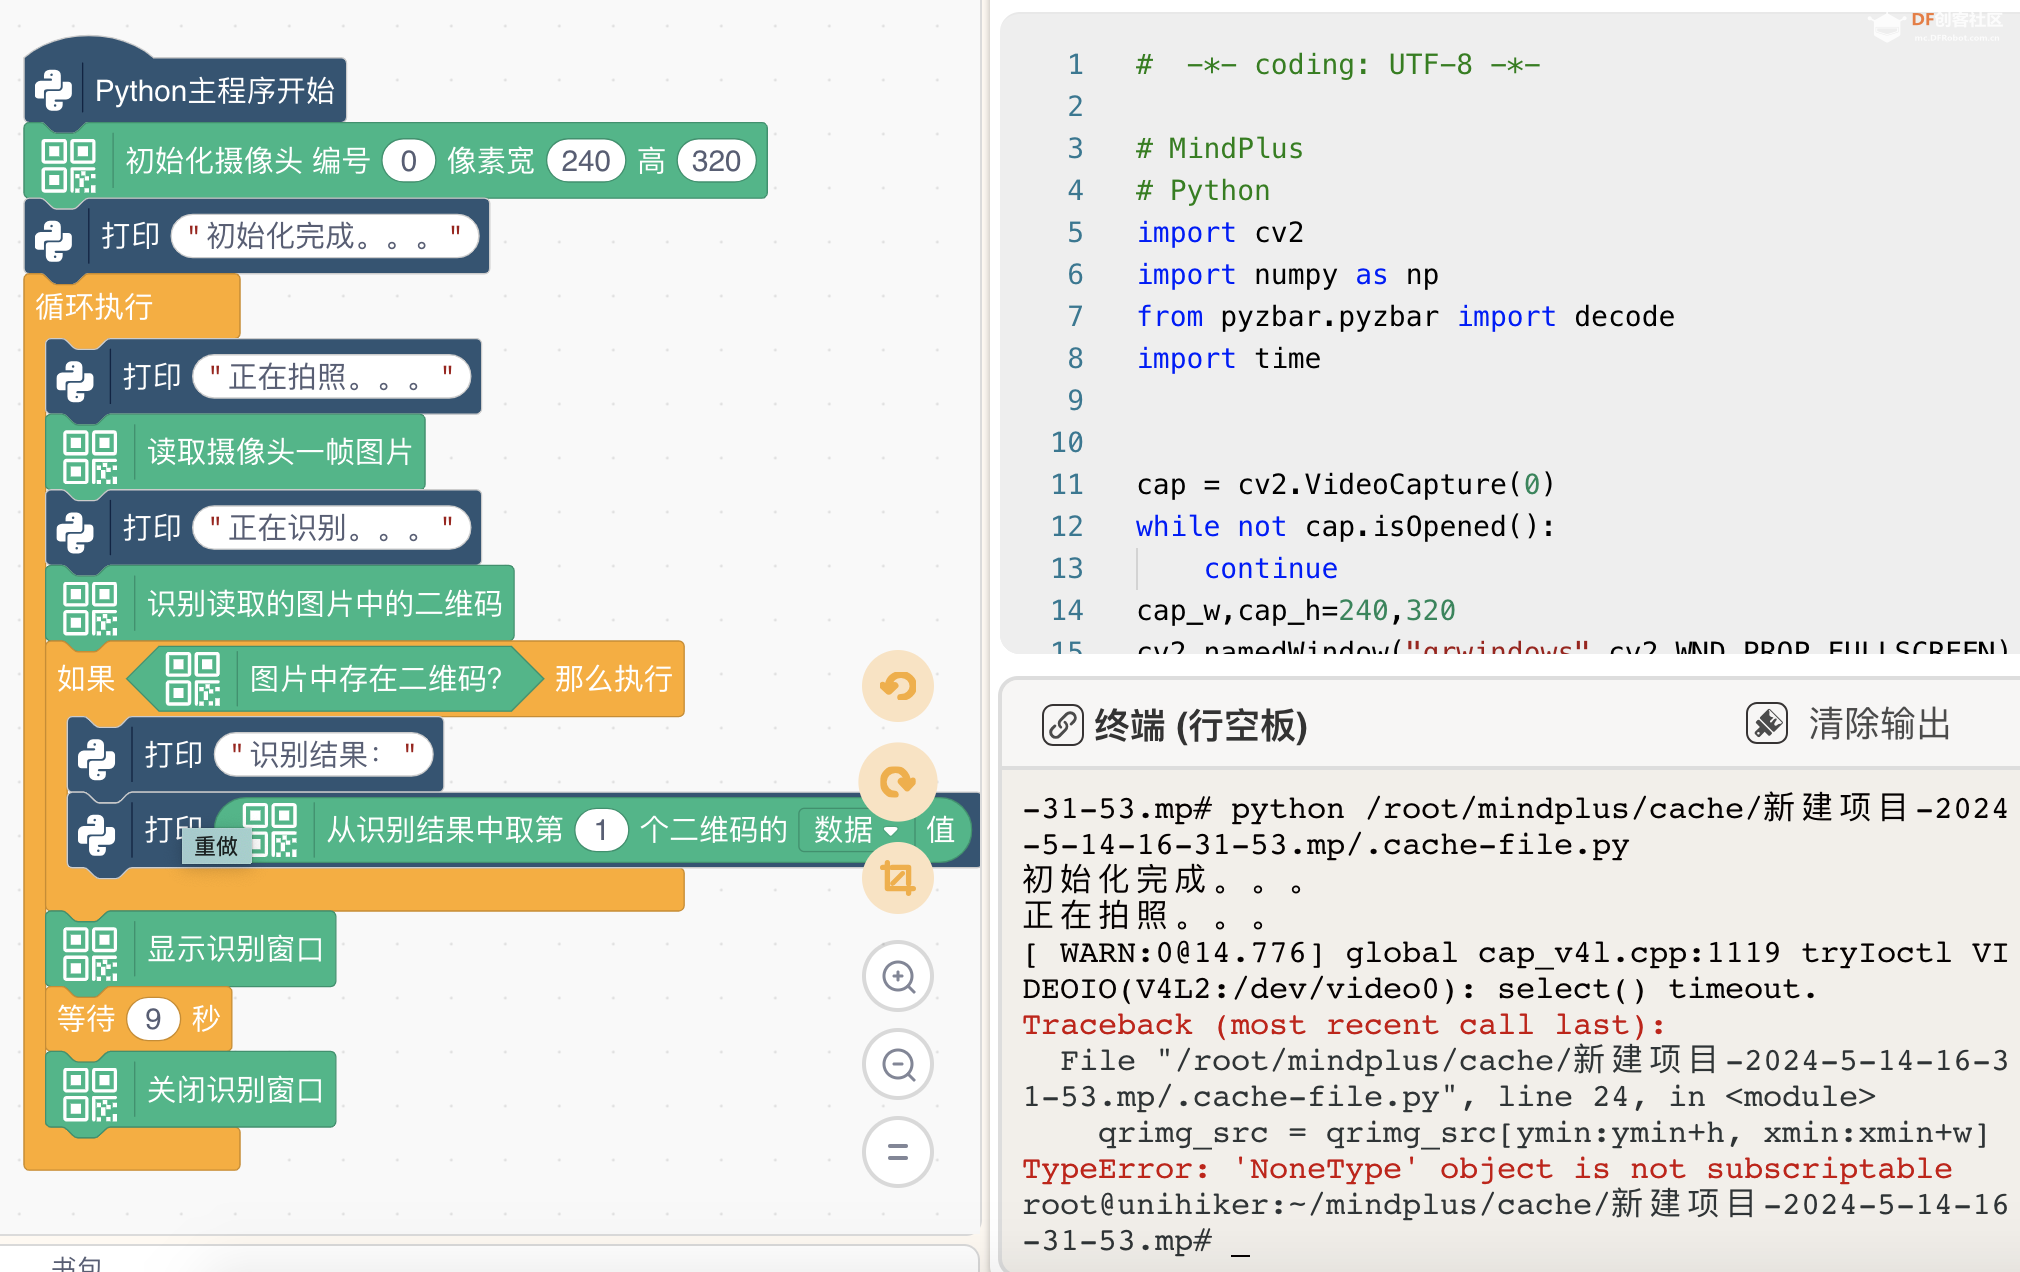Click Python icon on 正在识别 print block

coord(75,532)
